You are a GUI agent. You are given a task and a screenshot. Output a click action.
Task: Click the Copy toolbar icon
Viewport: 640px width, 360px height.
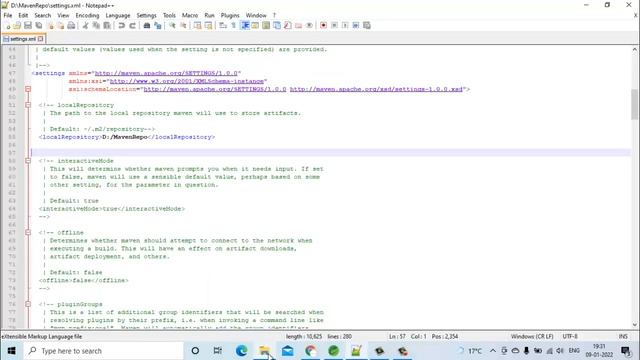coord(96,25)
